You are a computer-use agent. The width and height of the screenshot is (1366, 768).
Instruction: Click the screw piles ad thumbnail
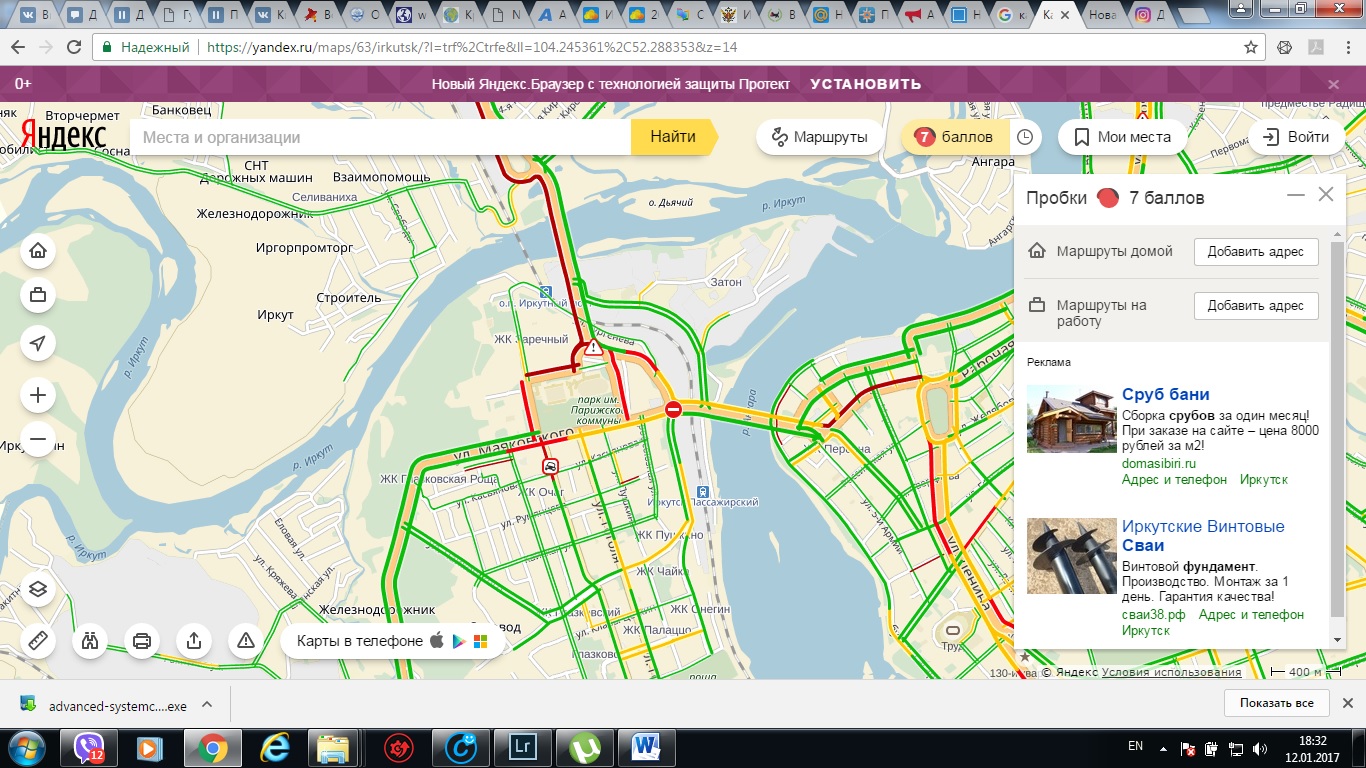click(x=1071, y=556)
